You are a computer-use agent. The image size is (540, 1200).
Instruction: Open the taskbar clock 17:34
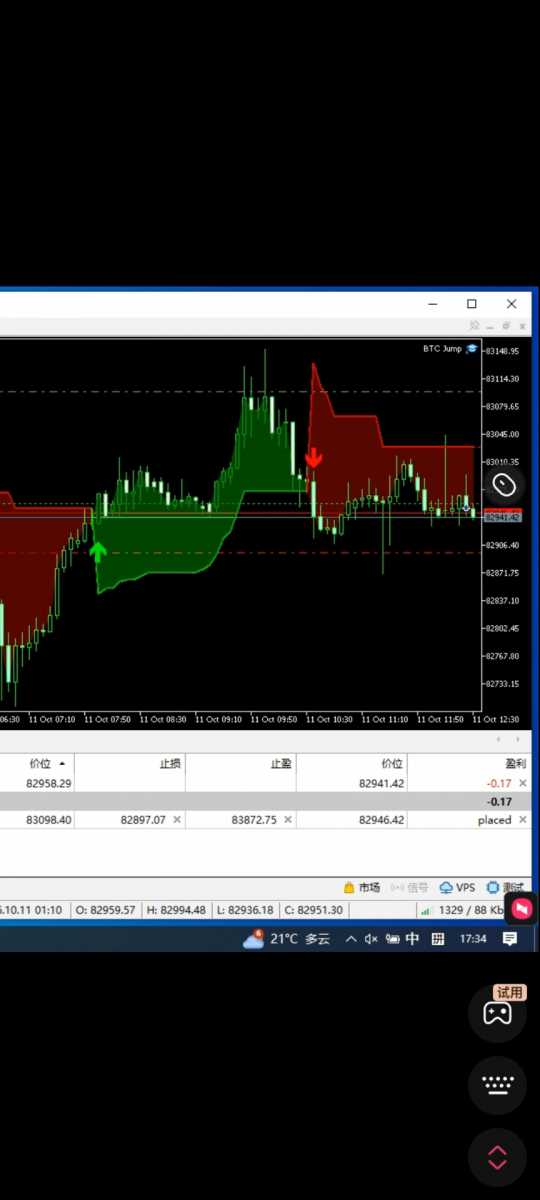pos(474,939)
